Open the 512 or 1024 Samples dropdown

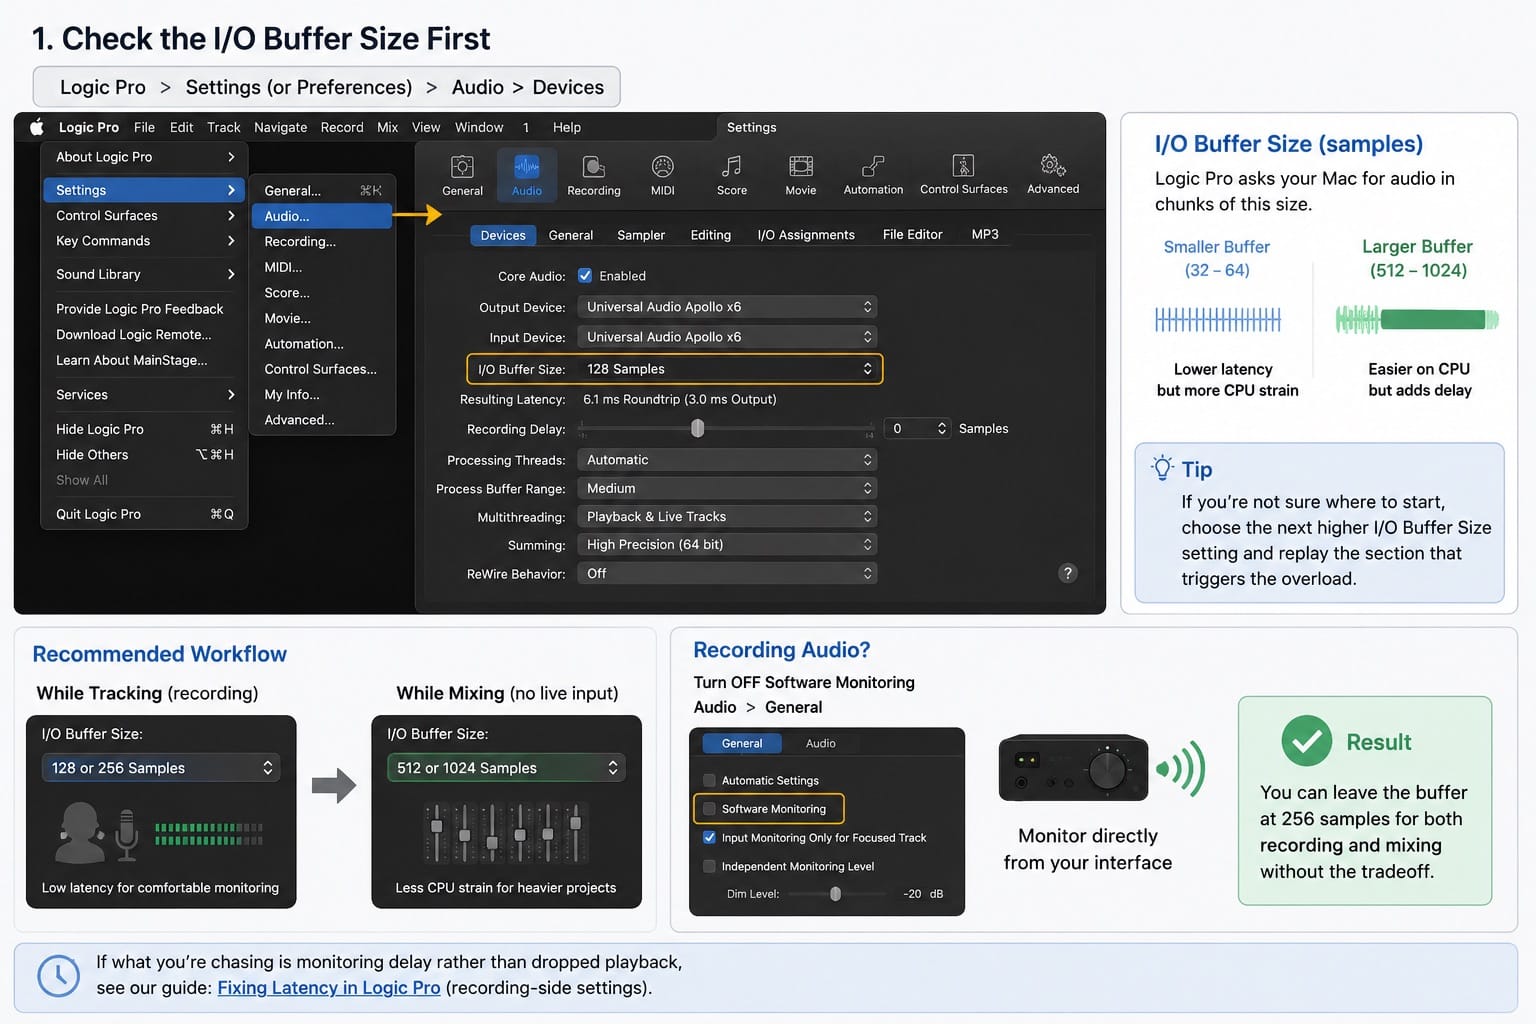[506, 767]
